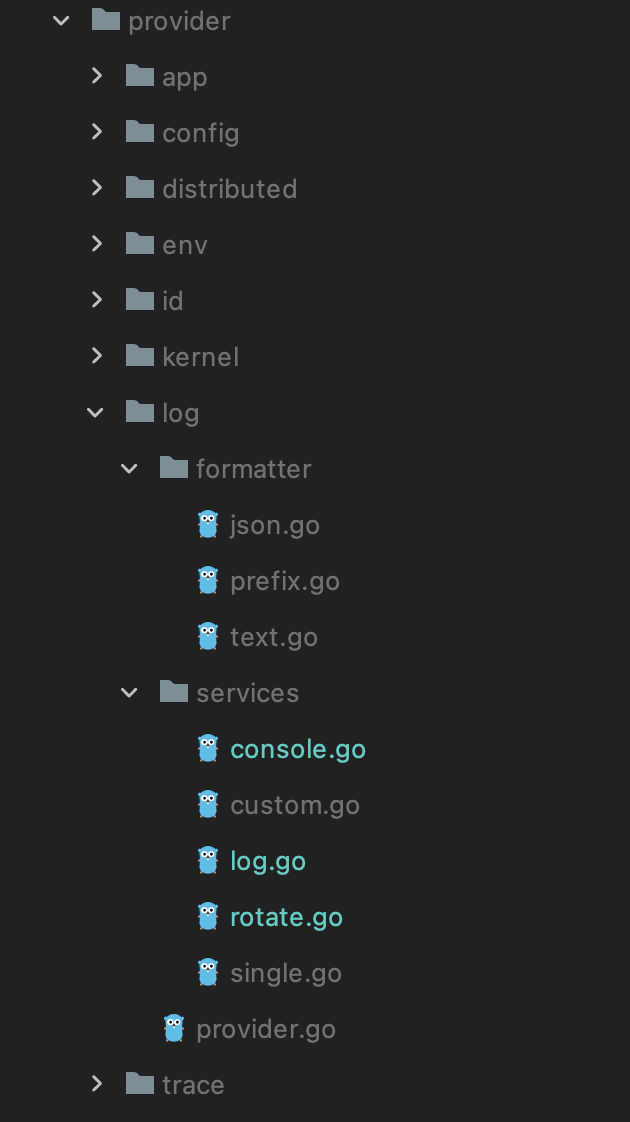
Task: Click the gopher icon beside provider.go
Action: pos(174,1028)
